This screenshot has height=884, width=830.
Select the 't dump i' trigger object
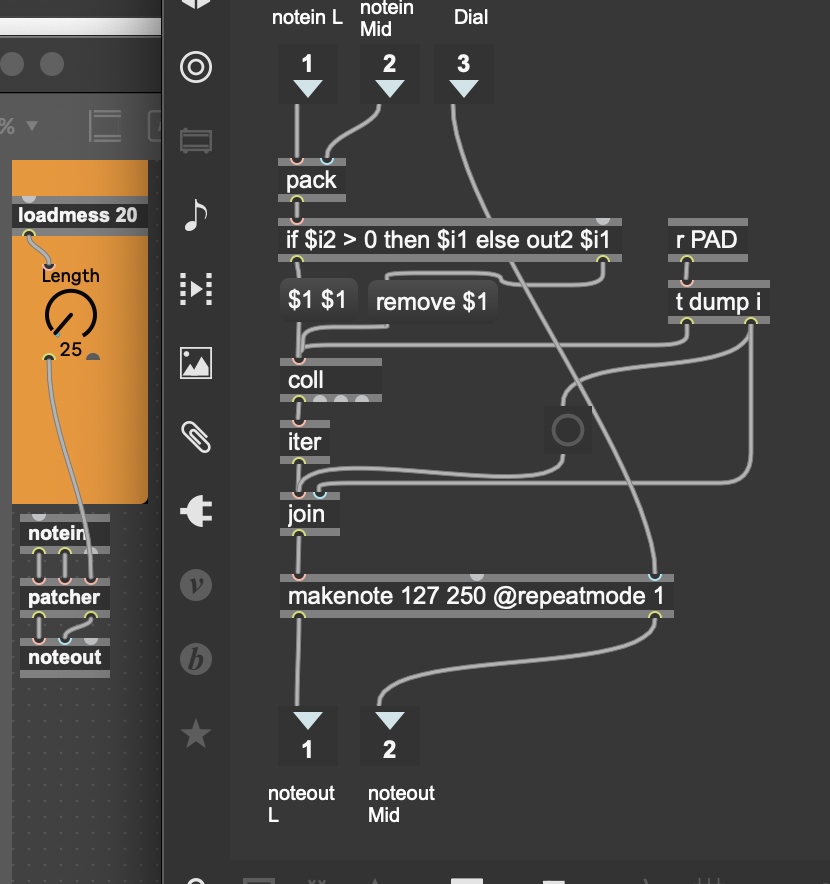[719, 302]
